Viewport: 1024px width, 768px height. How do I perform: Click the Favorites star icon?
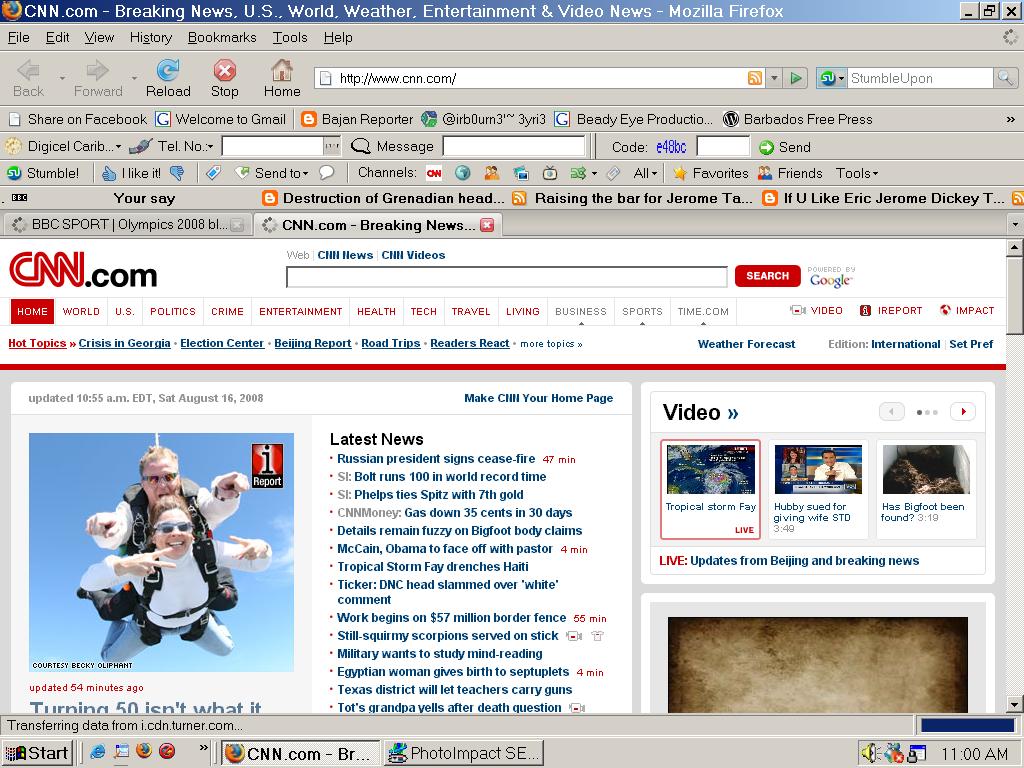click(x=680, y=173)
